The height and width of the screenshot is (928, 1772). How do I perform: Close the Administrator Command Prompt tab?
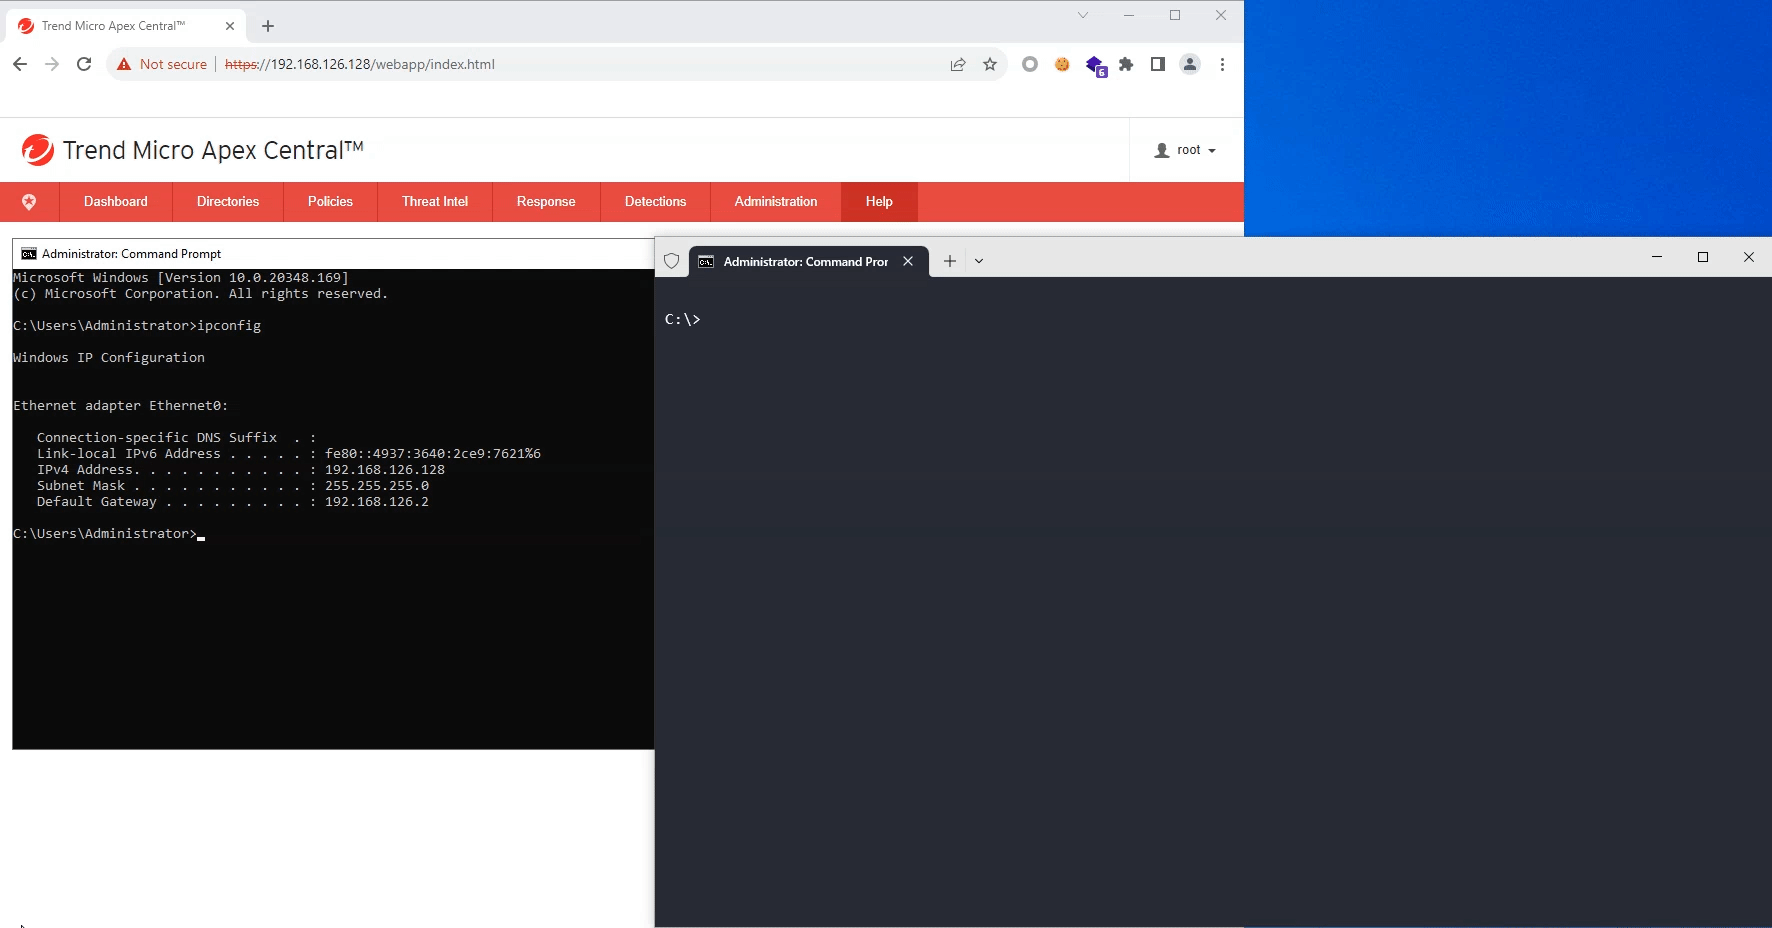pos(908,261)
